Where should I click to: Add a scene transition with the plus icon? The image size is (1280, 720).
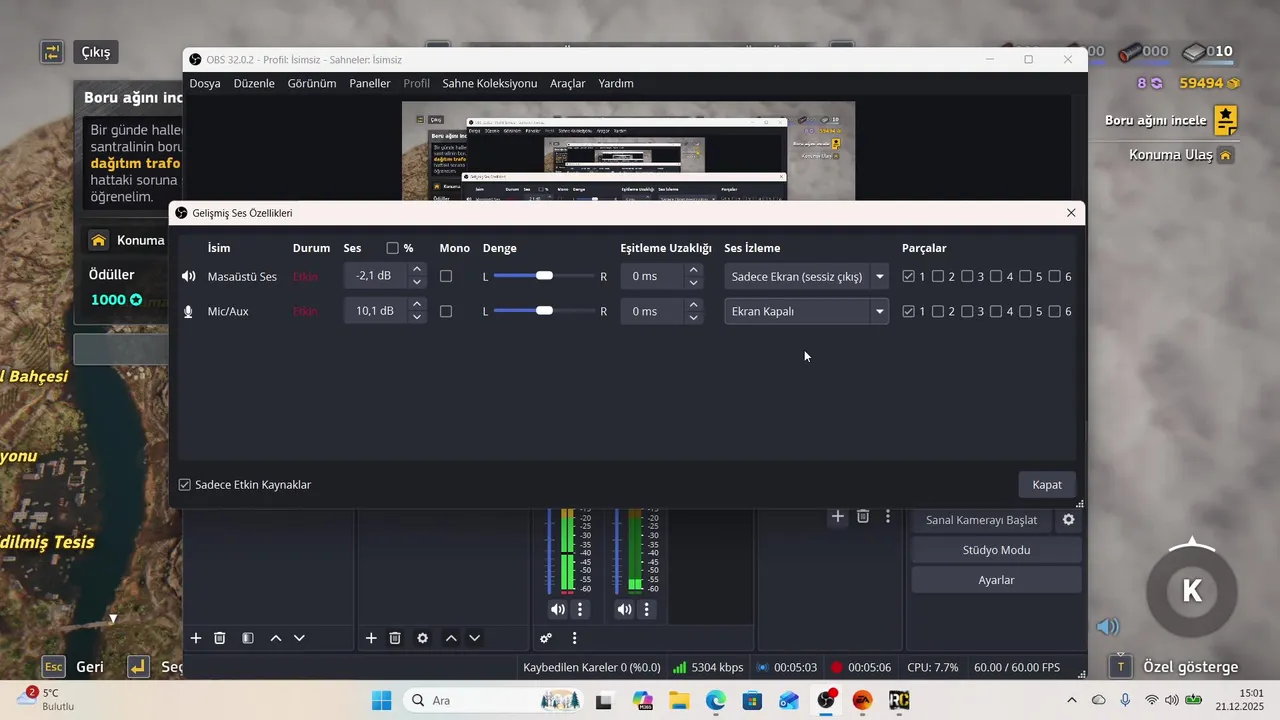point(838,517)
